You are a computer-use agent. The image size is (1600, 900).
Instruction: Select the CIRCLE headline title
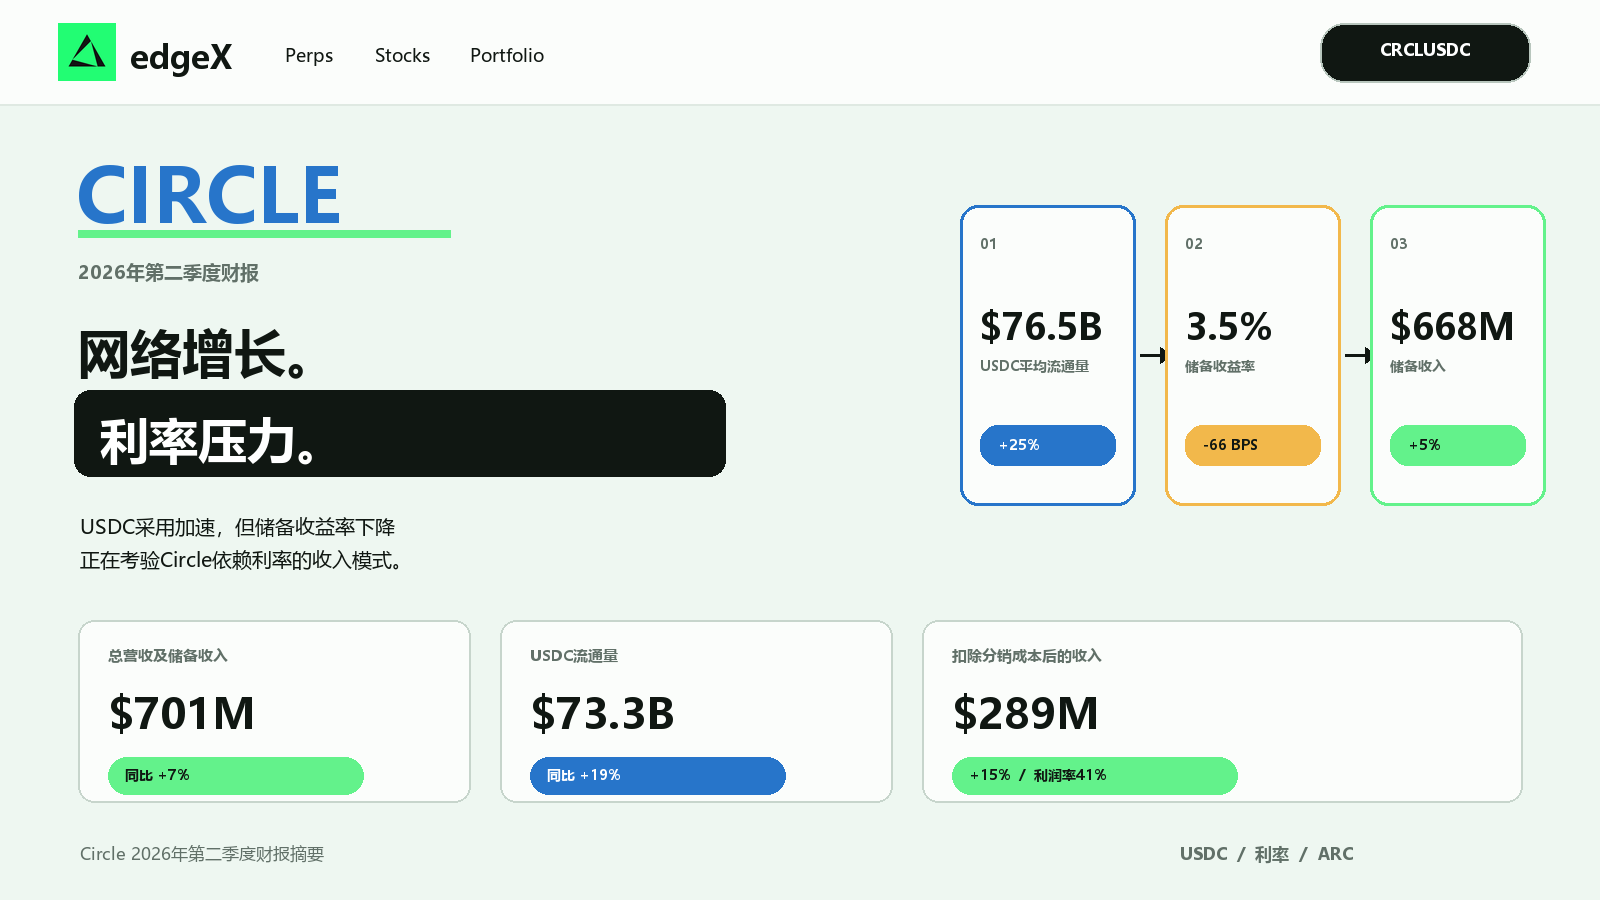click(210, 195)
